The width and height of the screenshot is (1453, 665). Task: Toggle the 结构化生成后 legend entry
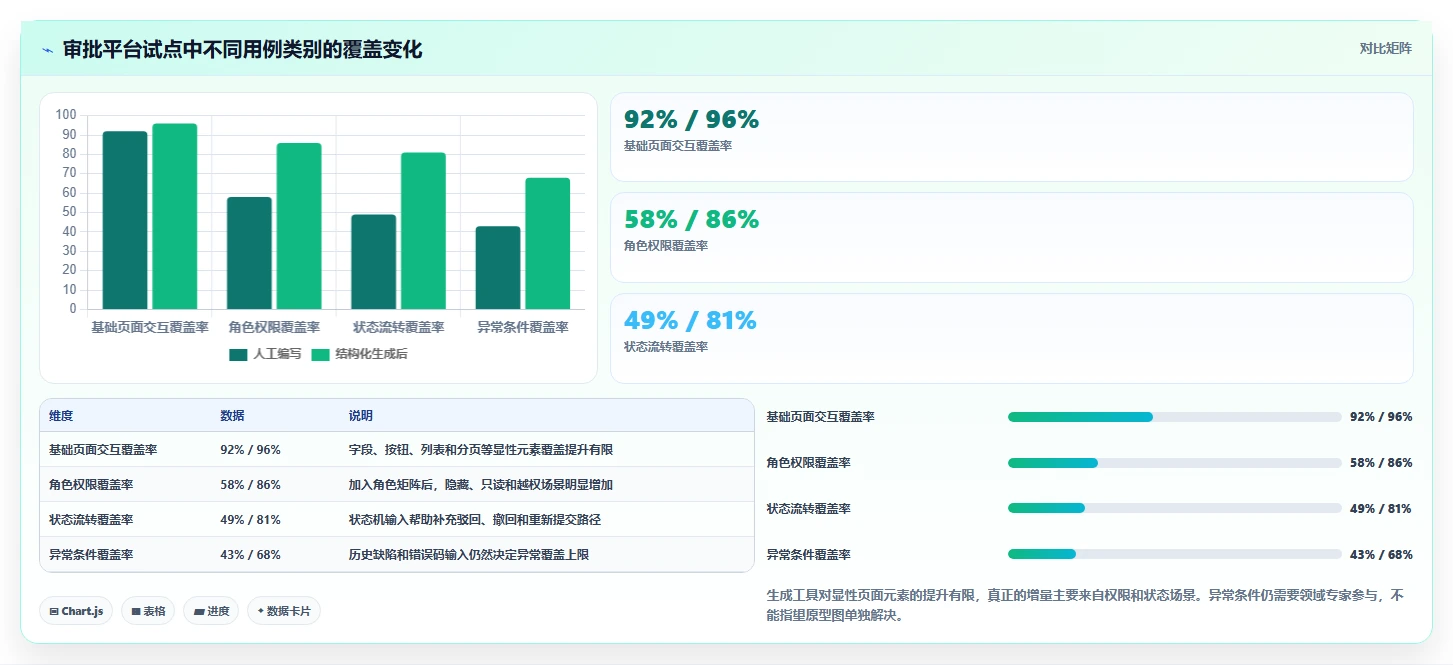tap(359, 354)
